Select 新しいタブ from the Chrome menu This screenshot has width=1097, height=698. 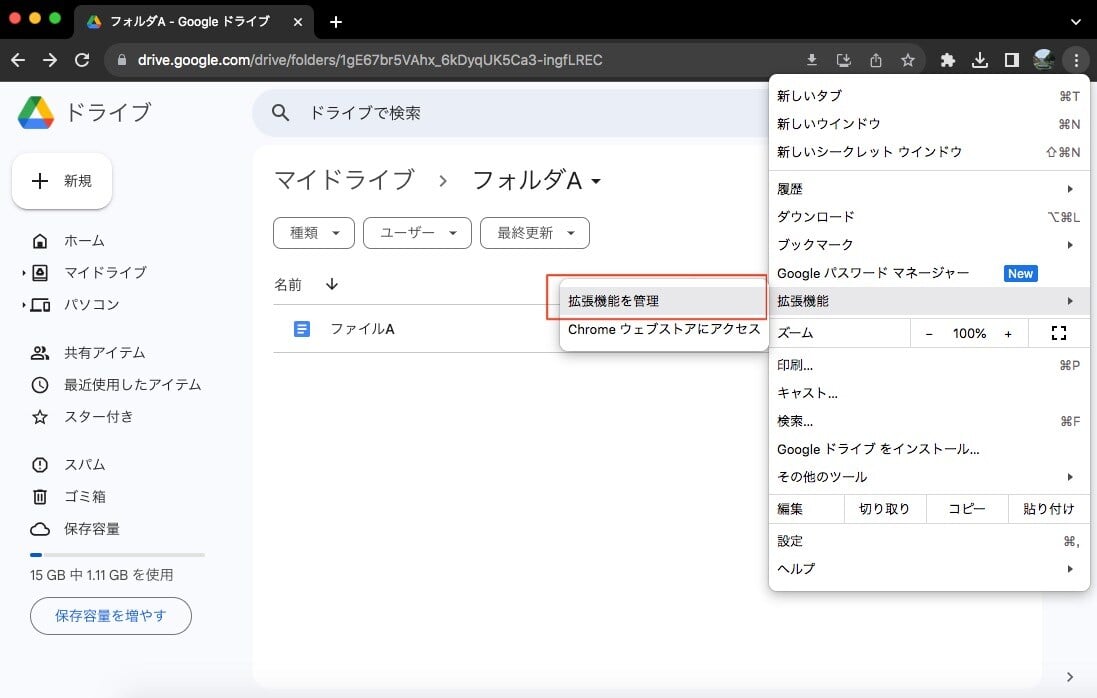[x=929, y=96]
